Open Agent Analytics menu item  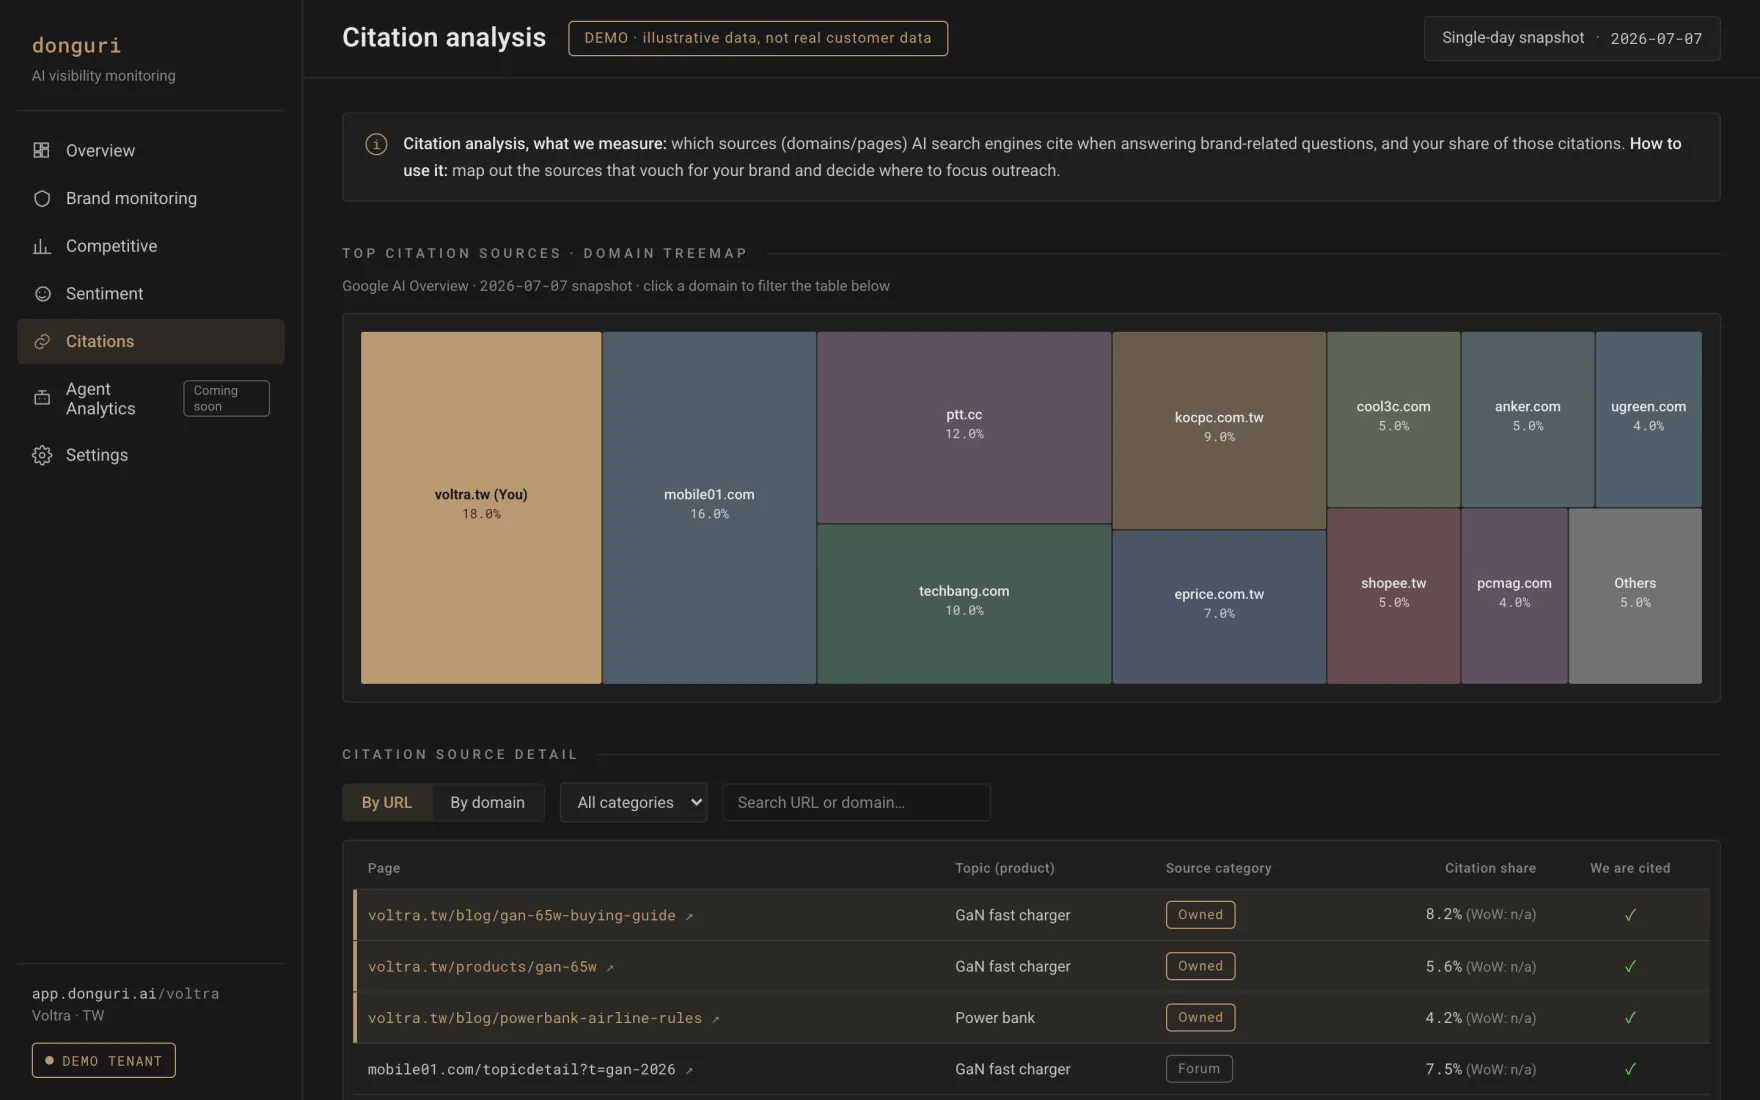click(x=151, y=398)
